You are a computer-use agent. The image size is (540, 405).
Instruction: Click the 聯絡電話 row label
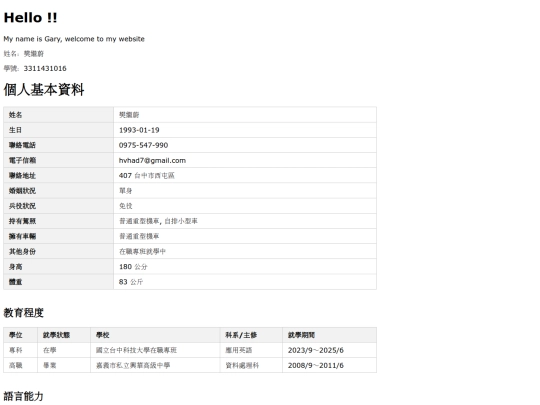pos(22,145)
